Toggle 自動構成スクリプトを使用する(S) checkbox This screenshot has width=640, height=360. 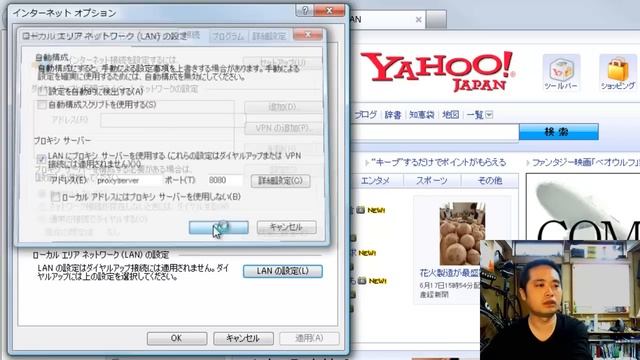click(42, 105)
